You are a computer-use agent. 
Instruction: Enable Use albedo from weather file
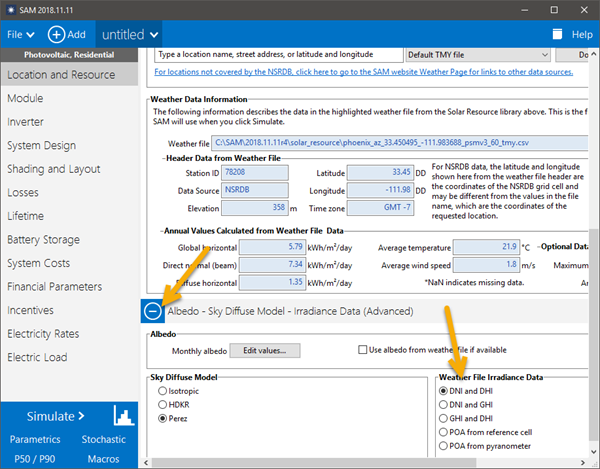[364, 350]
